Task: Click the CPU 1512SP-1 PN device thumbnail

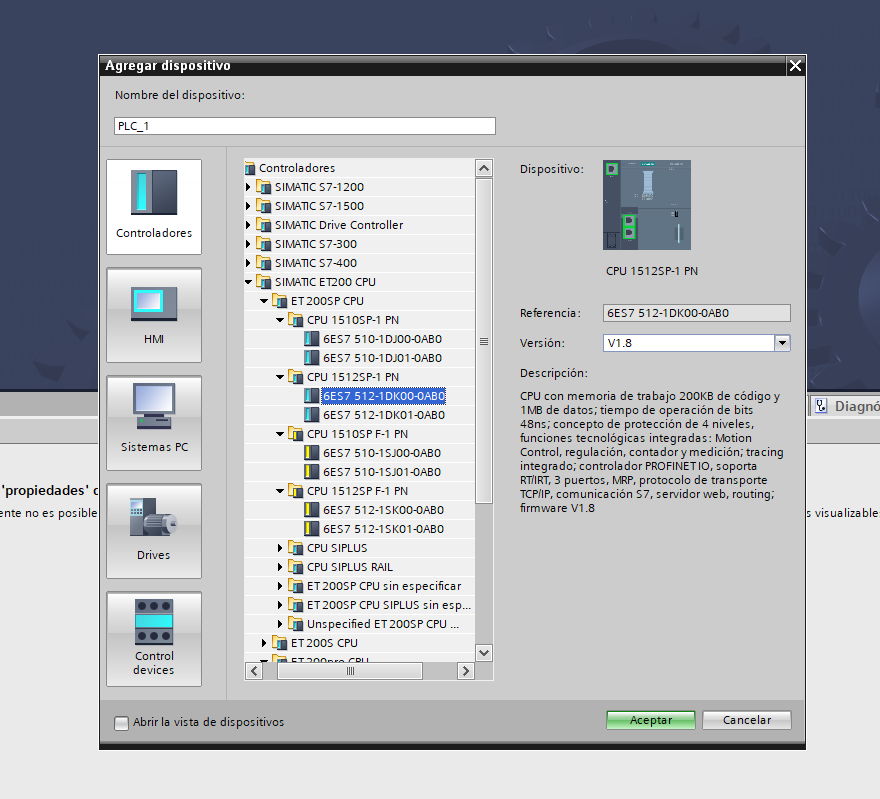Action: pyautogui.click(x=647, y=205)
